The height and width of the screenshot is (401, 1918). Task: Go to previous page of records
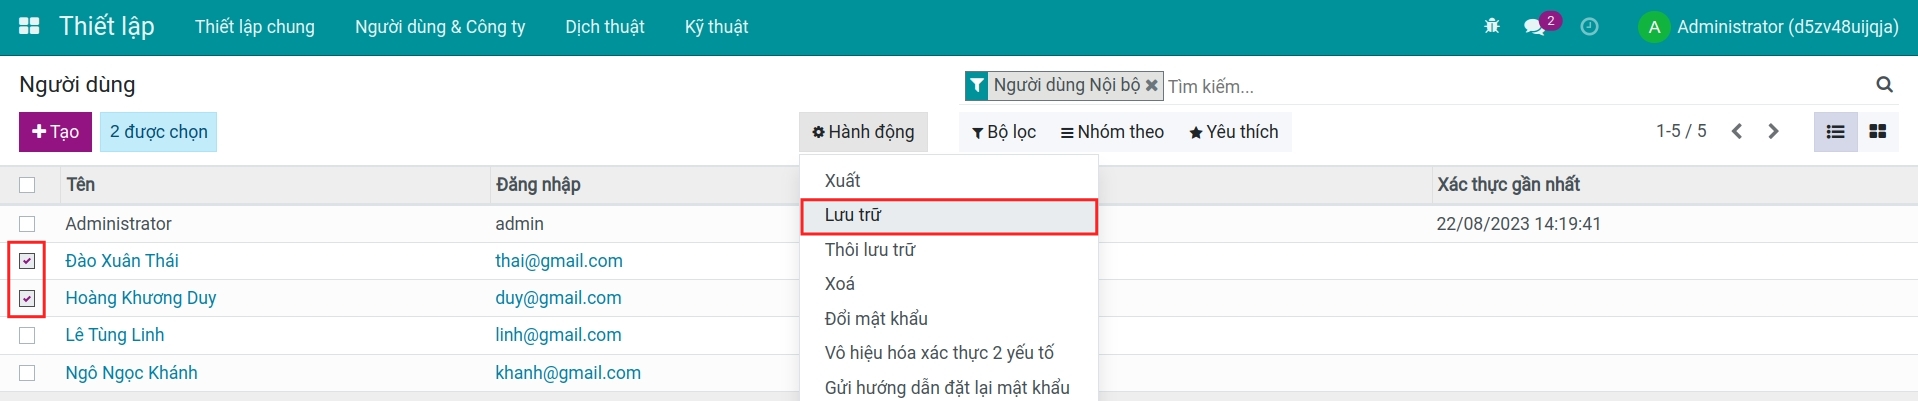pos(1737,131)
